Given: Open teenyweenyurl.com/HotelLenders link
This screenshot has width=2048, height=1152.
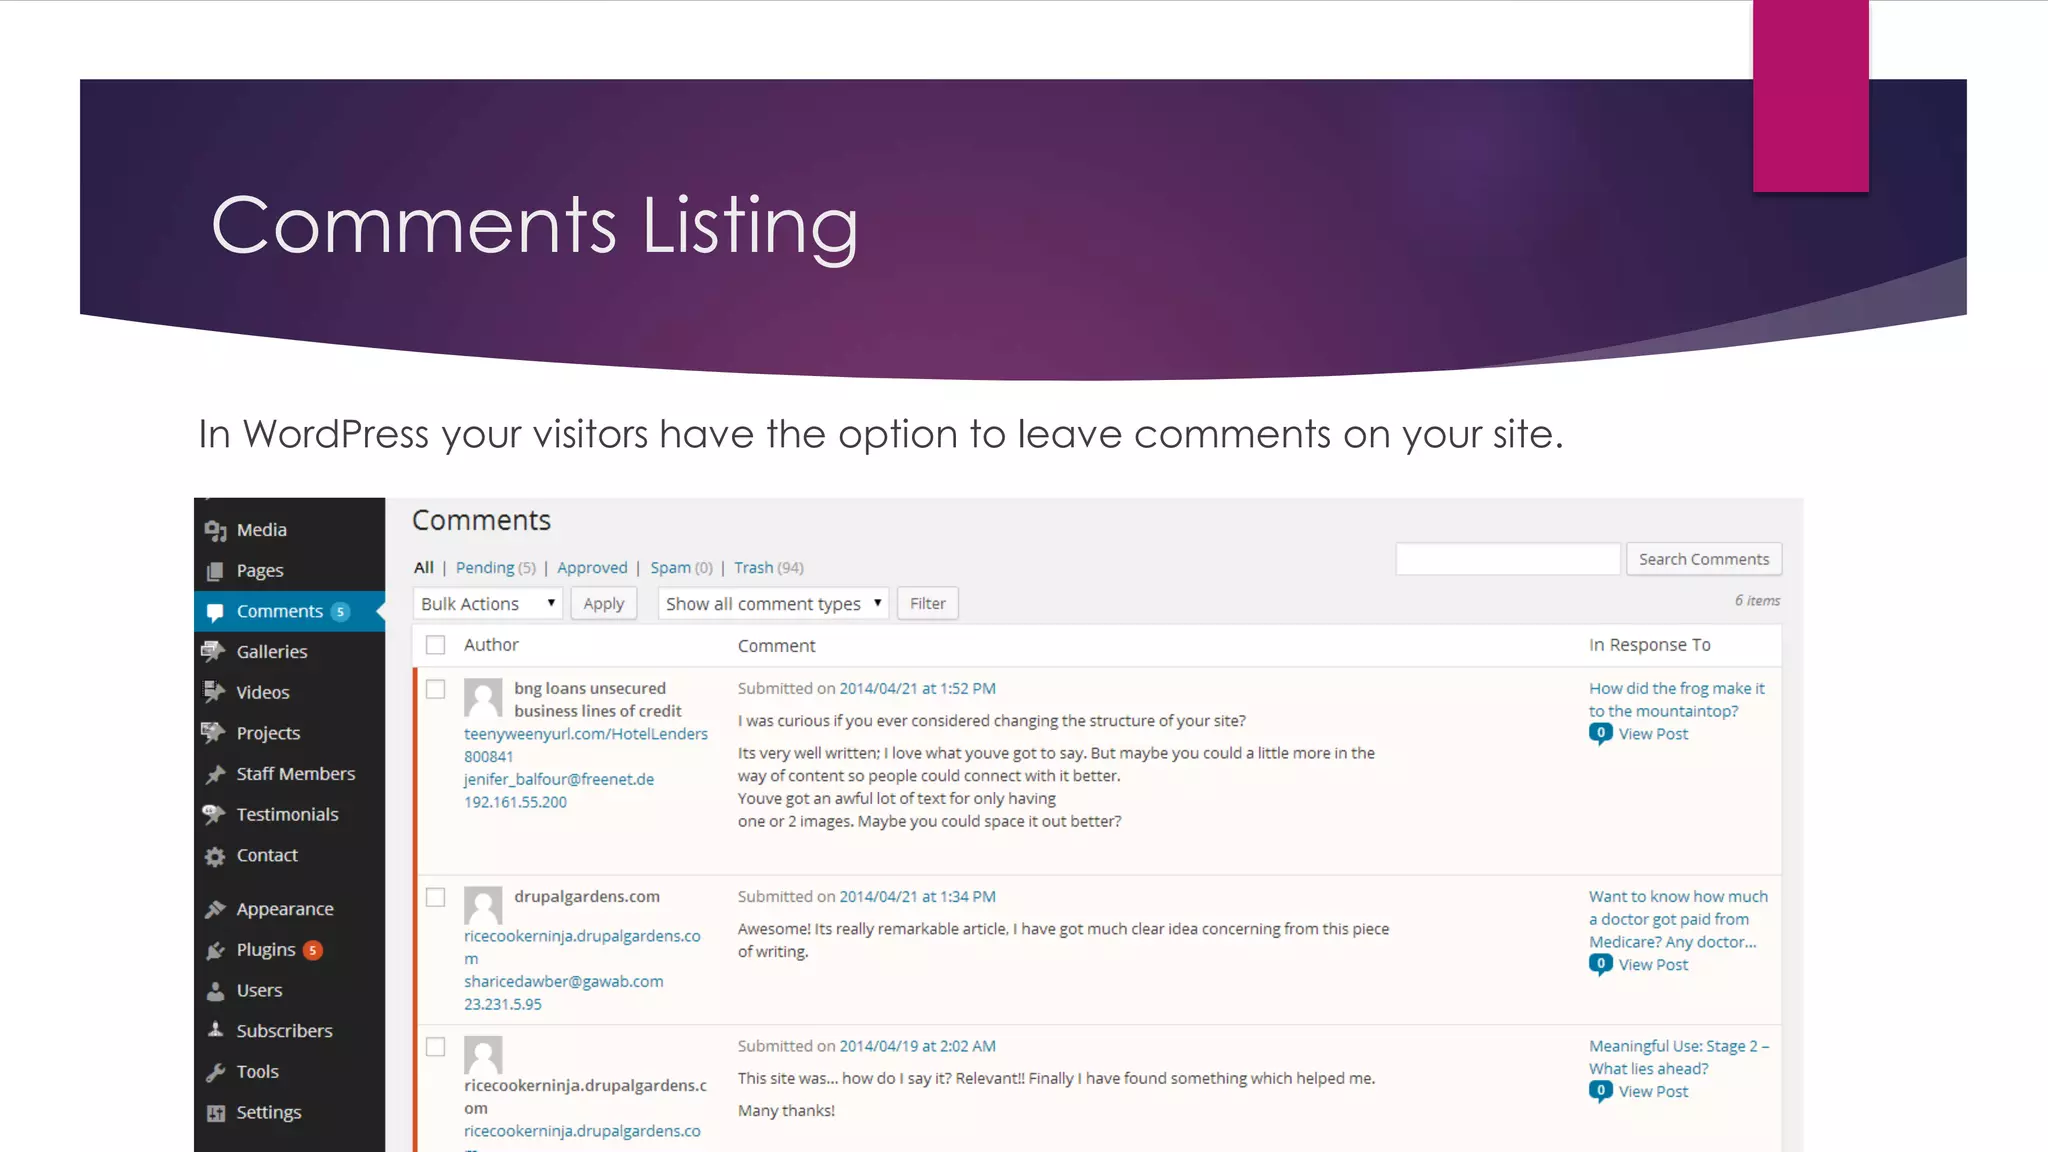Looking at the screenshot, I should coord(586,745).
